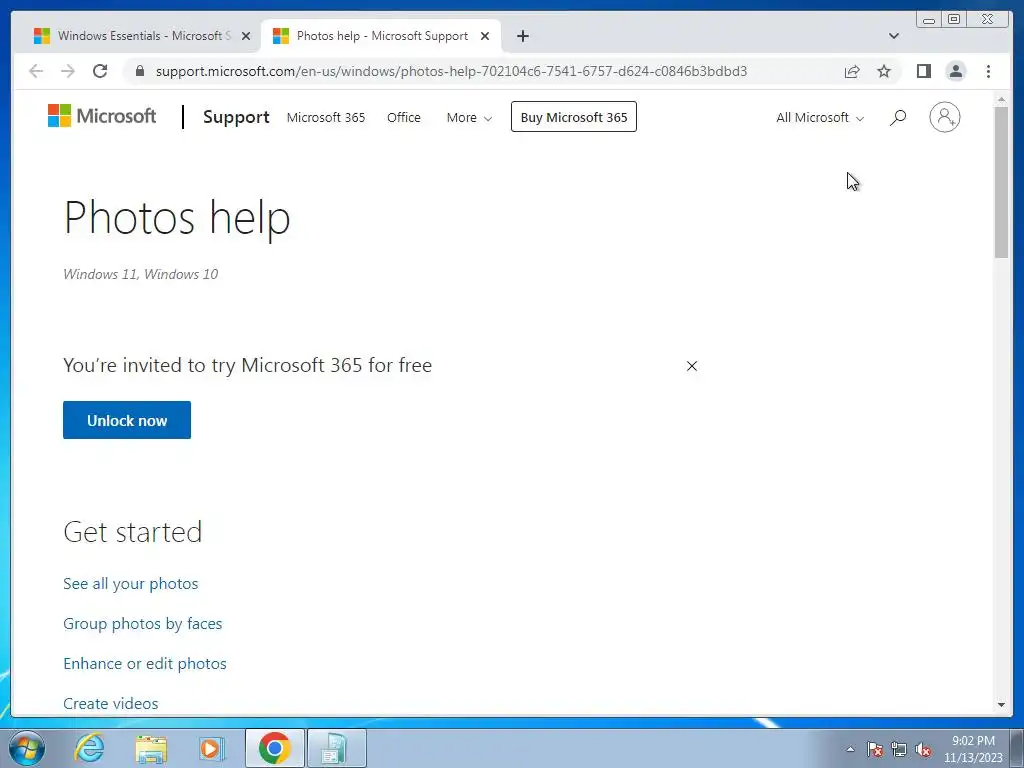The image size is (1024, 768).
Task: Open the Enhance or edit photos link
Action: pyautogui.click(x=145, y=664)
